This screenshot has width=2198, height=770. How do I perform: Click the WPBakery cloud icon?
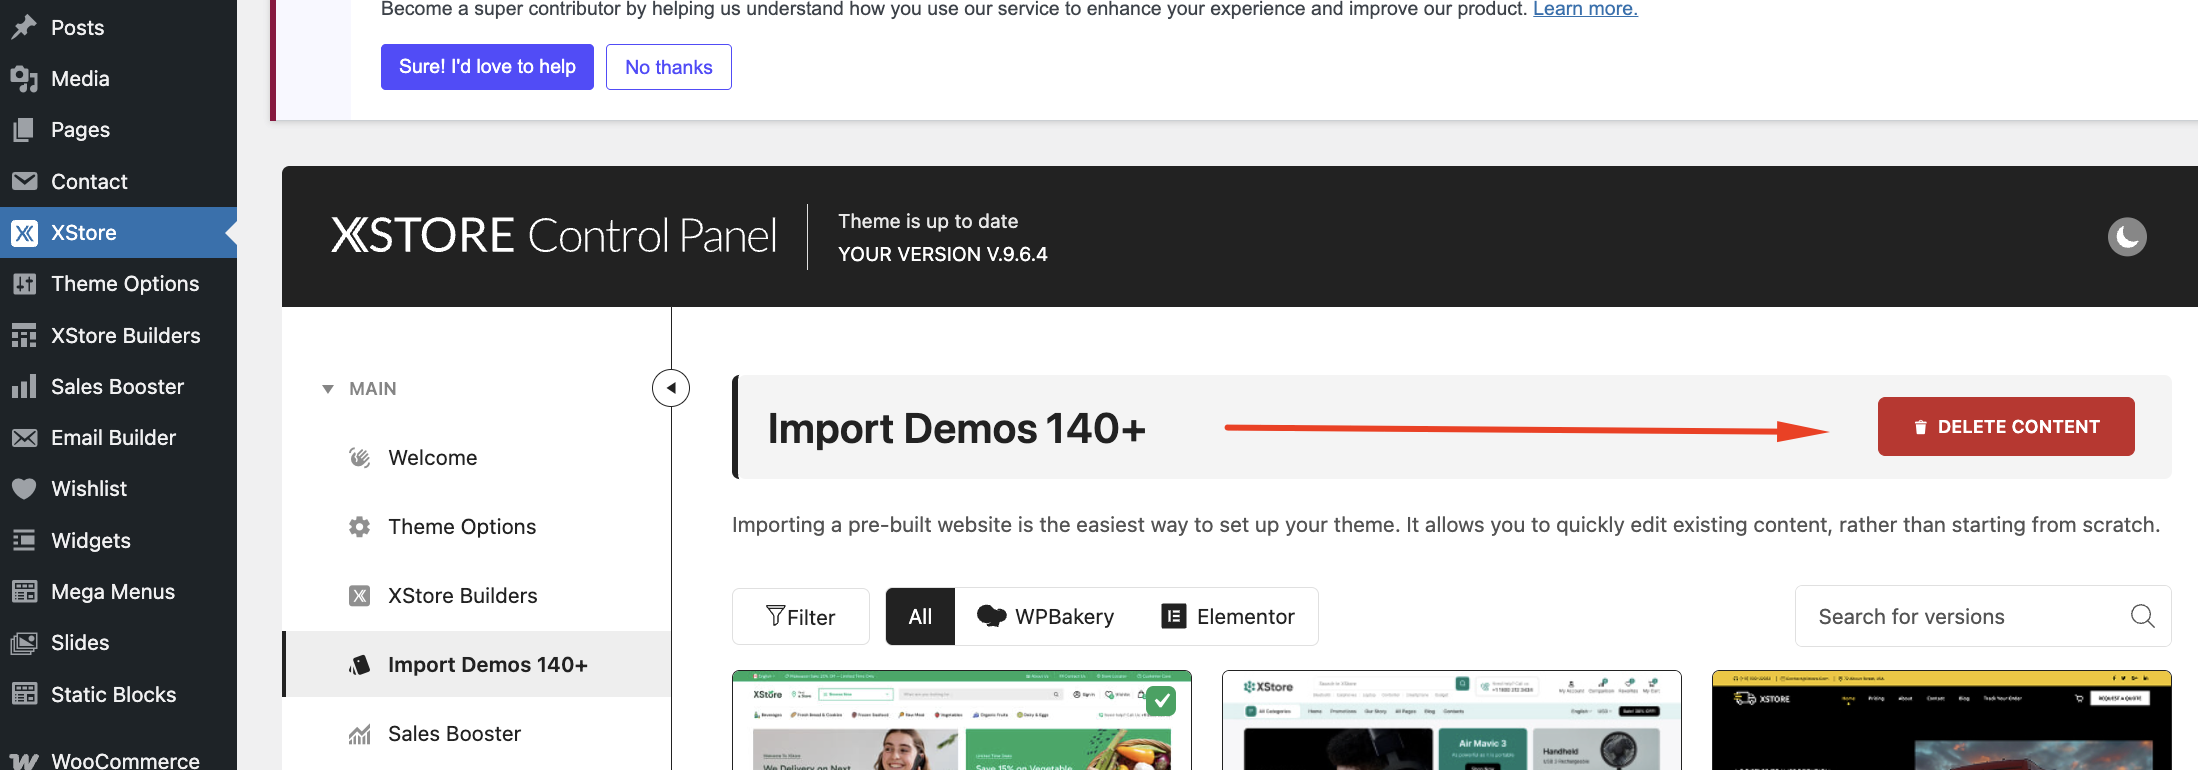point(991,616)
